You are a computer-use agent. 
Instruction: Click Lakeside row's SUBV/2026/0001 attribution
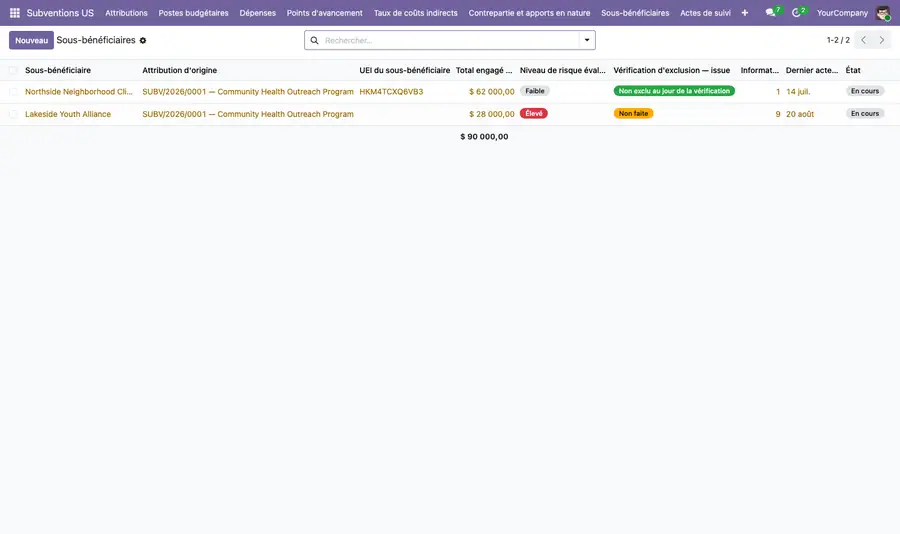pos(248,114)
